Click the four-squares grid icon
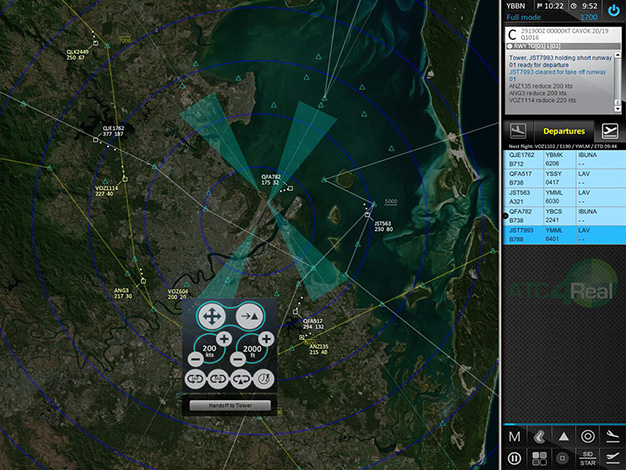626x470 pixels. 538,457
